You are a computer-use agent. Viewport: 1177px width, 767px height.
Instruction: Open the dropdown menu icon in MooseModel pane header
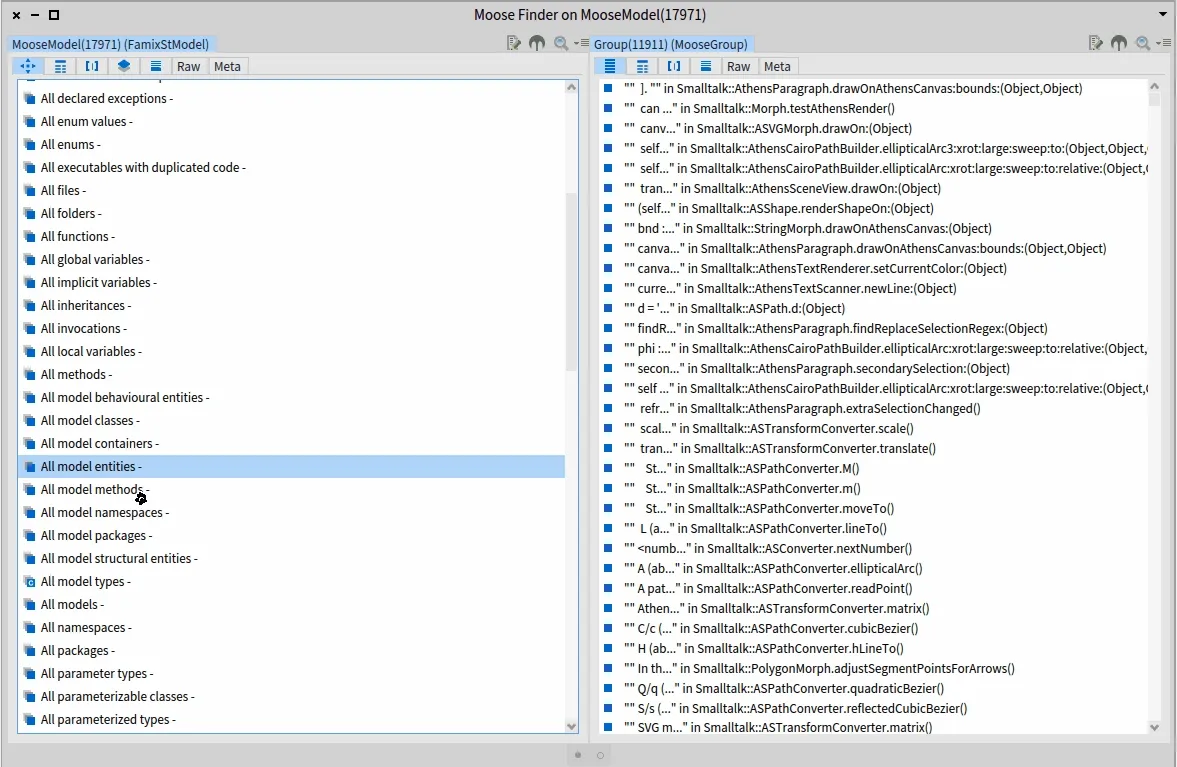click(581, 44)
